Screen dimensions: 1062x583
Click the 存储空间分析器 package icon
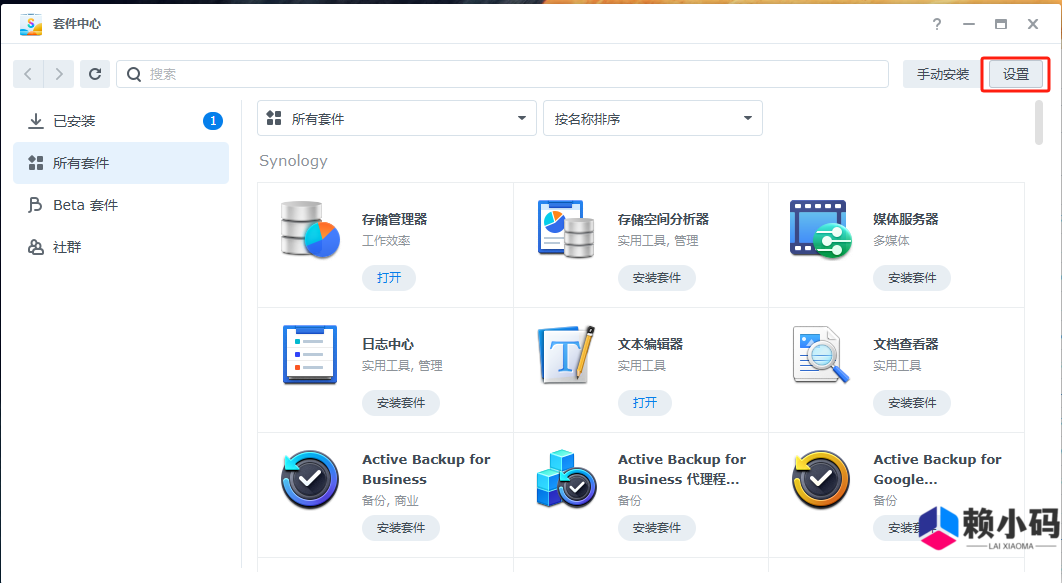tap(566, 229)
